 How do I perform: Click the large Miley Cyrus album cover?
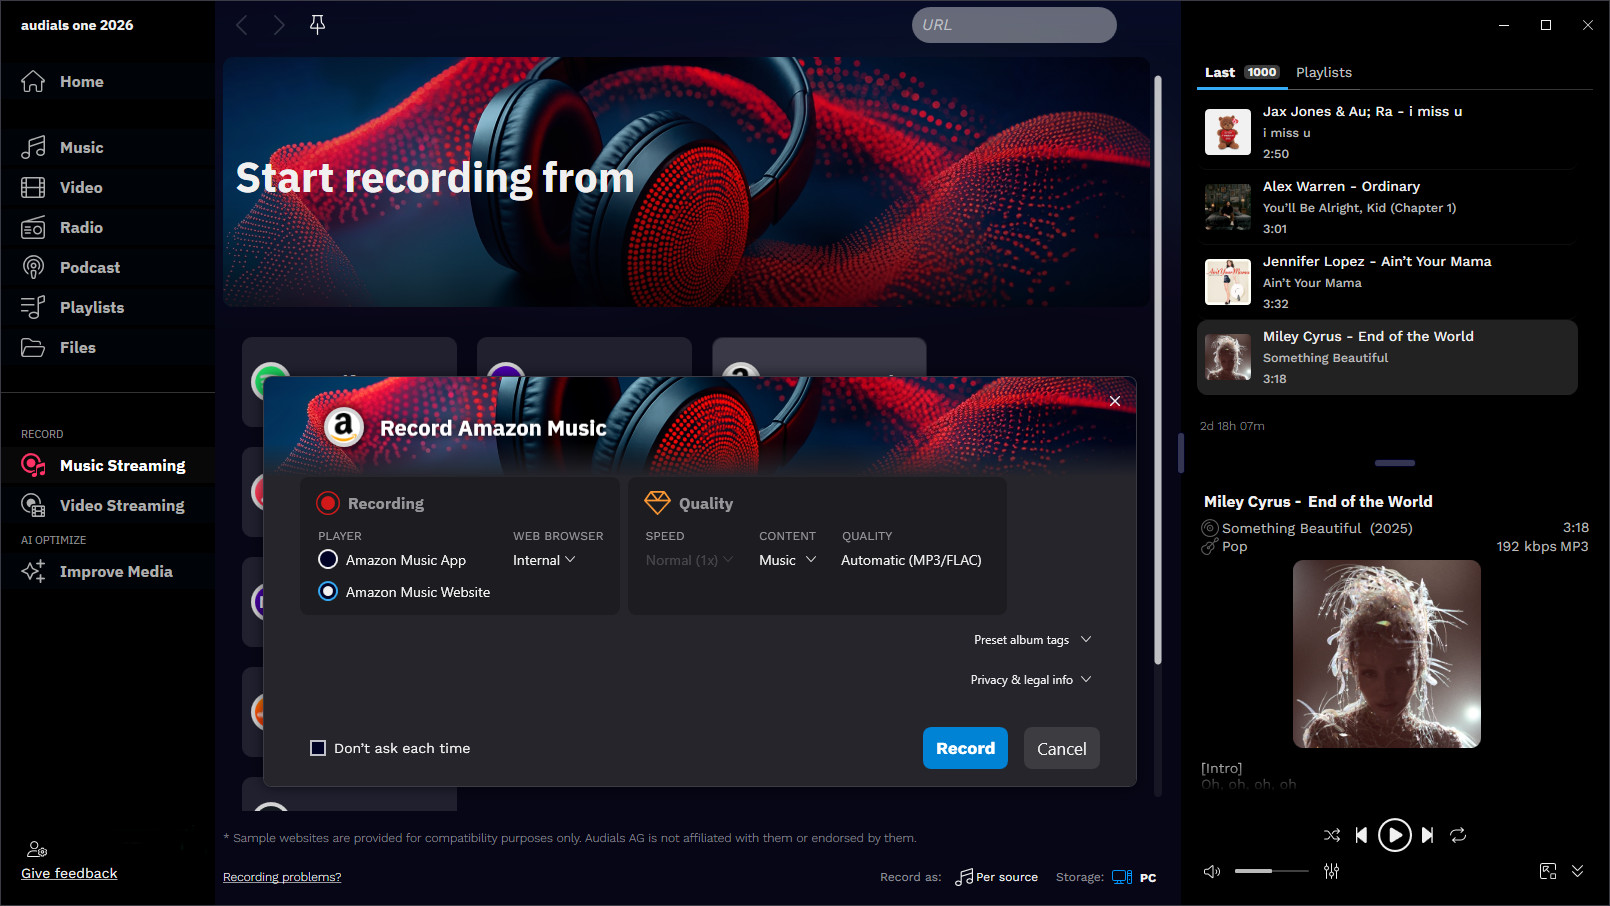[x=1386, y=654]
